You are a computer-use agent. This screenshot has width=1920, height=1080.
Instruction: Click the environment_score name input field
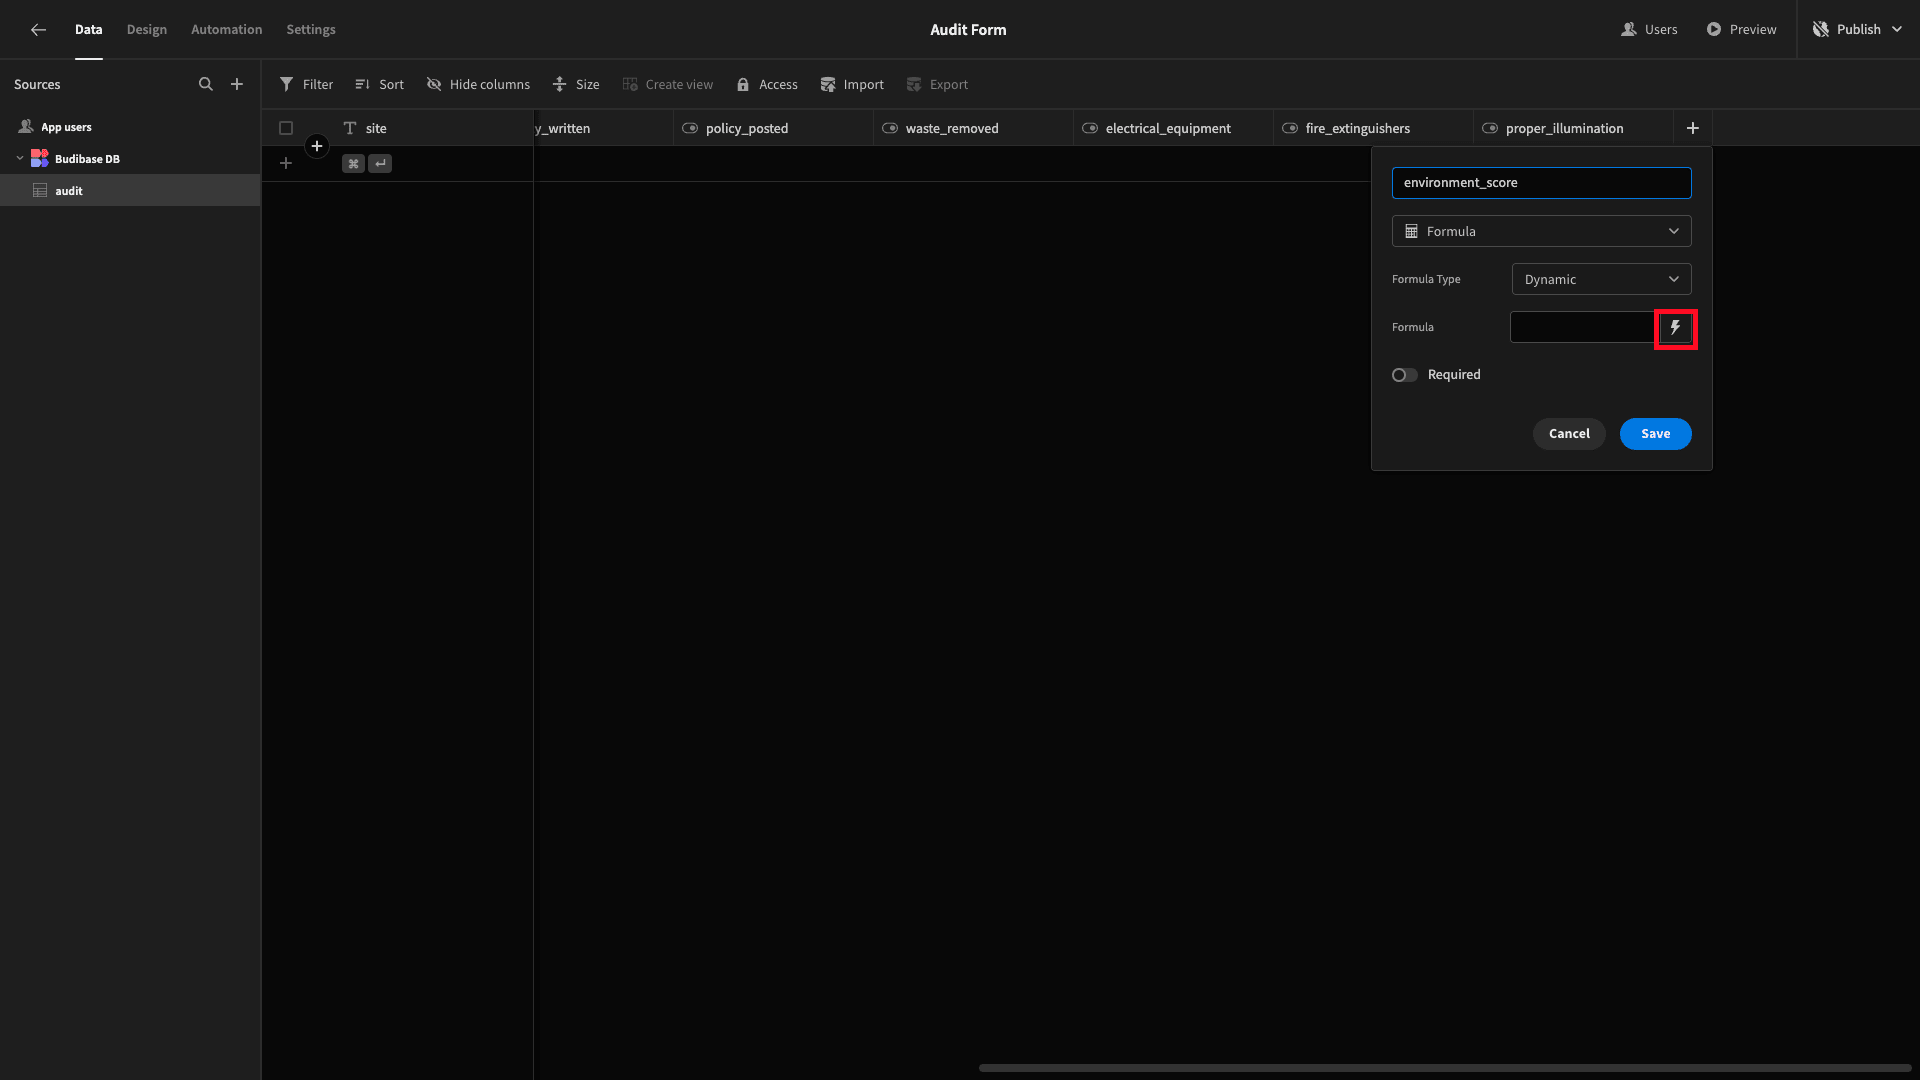pos(1542,182)
